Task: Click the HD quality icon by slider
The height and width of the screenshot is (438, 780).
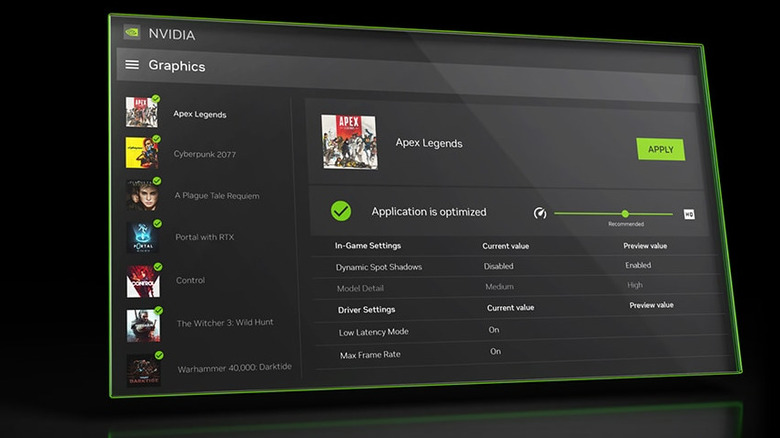Action: 689,214
